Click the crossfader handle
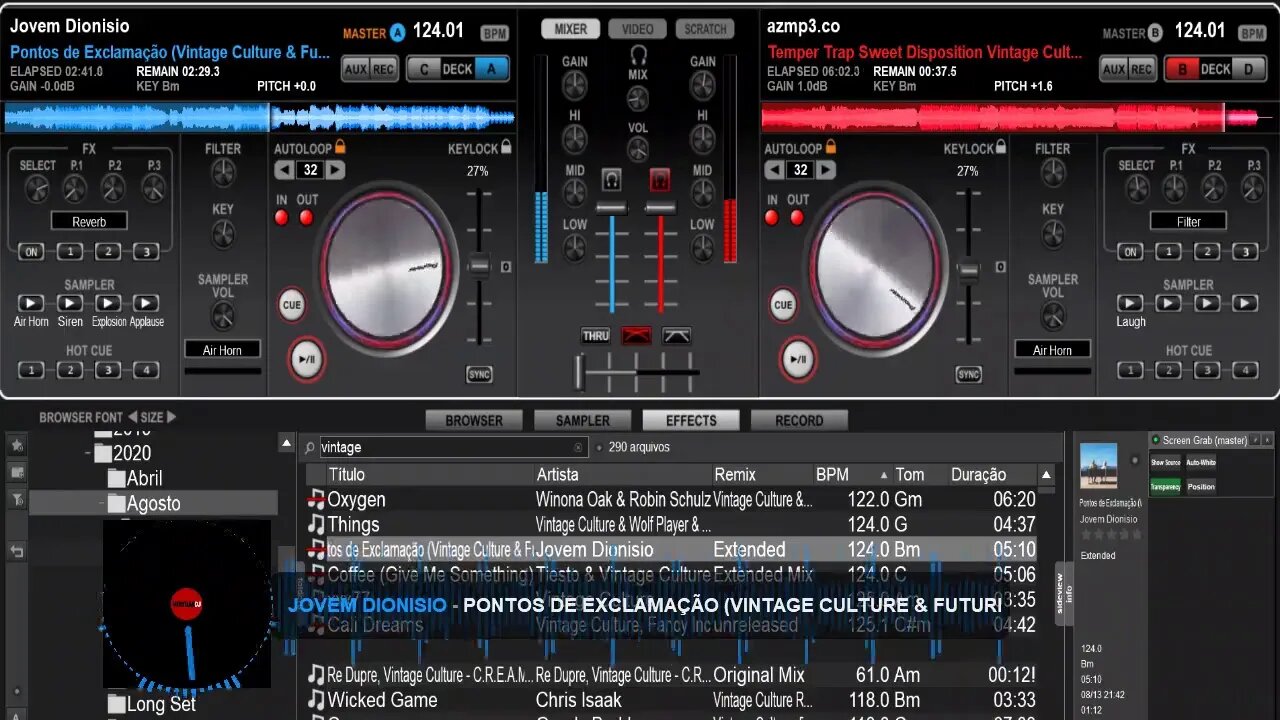Viewport: 1280px width, 720px height. tap(579, 372)
